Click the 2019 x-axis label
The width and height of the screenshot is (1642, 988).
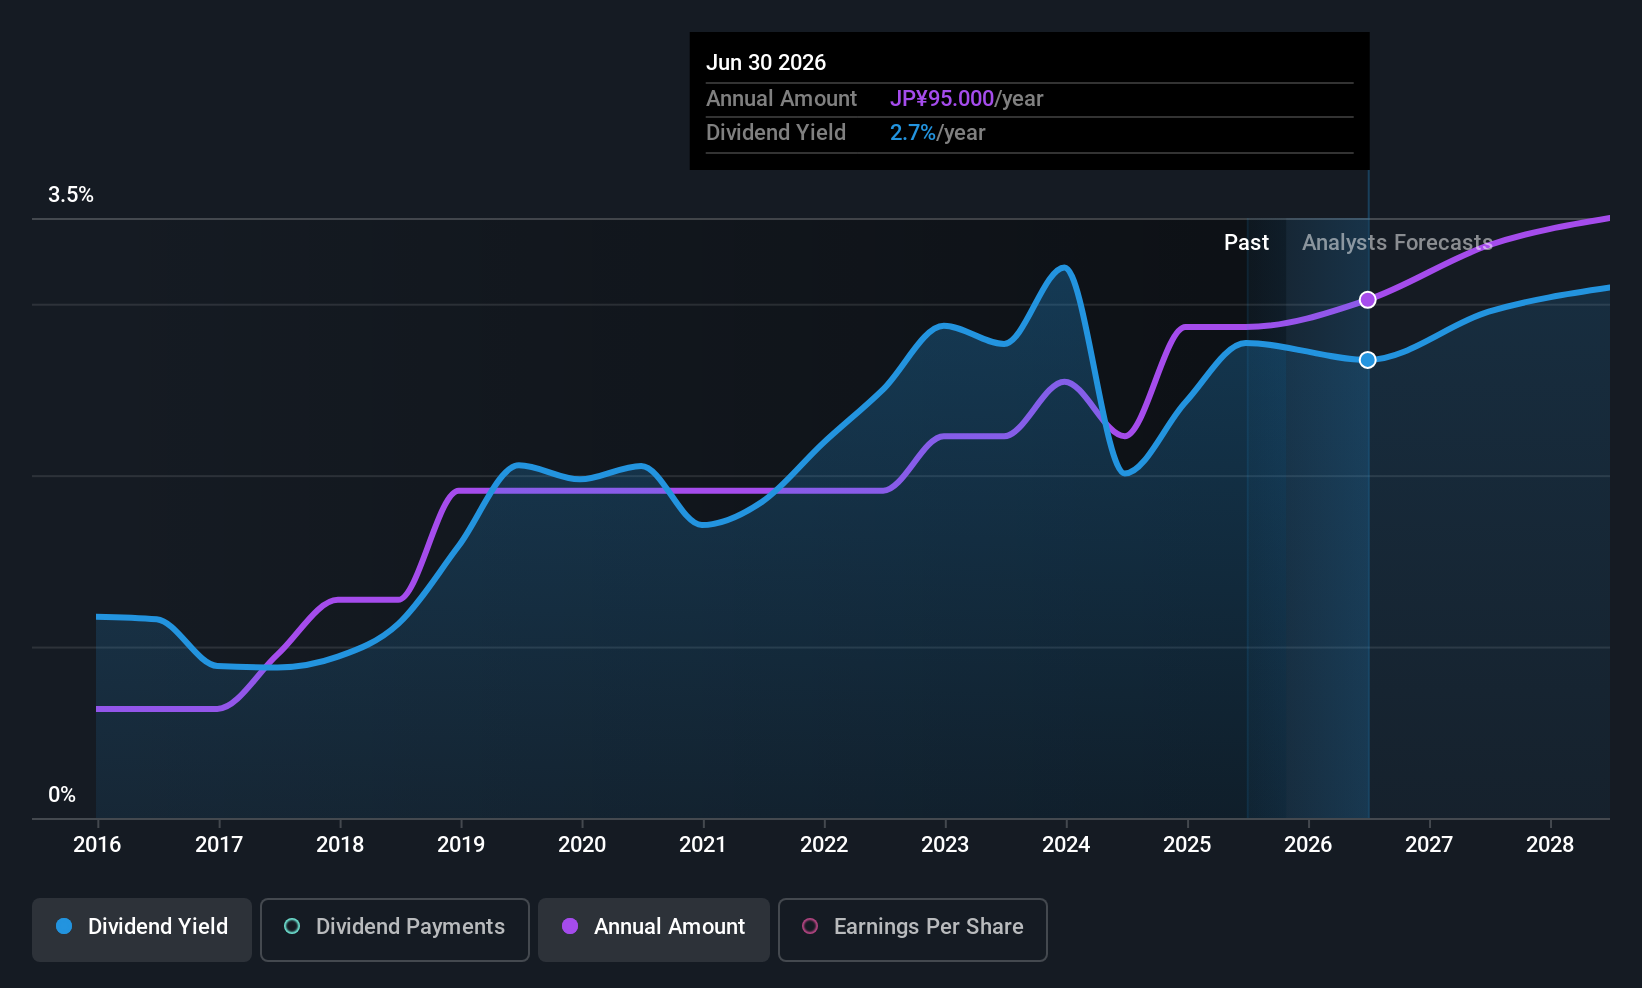click(461, 845)
